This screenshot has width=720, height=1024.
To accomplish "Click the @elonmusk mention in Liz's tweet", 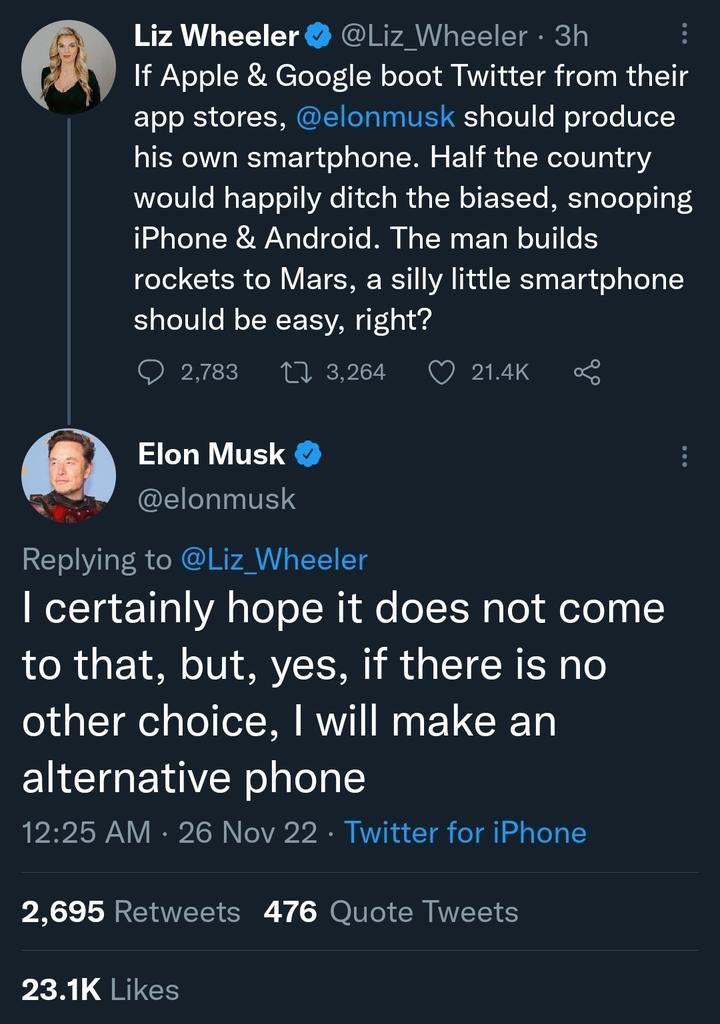I will (376, 116).
